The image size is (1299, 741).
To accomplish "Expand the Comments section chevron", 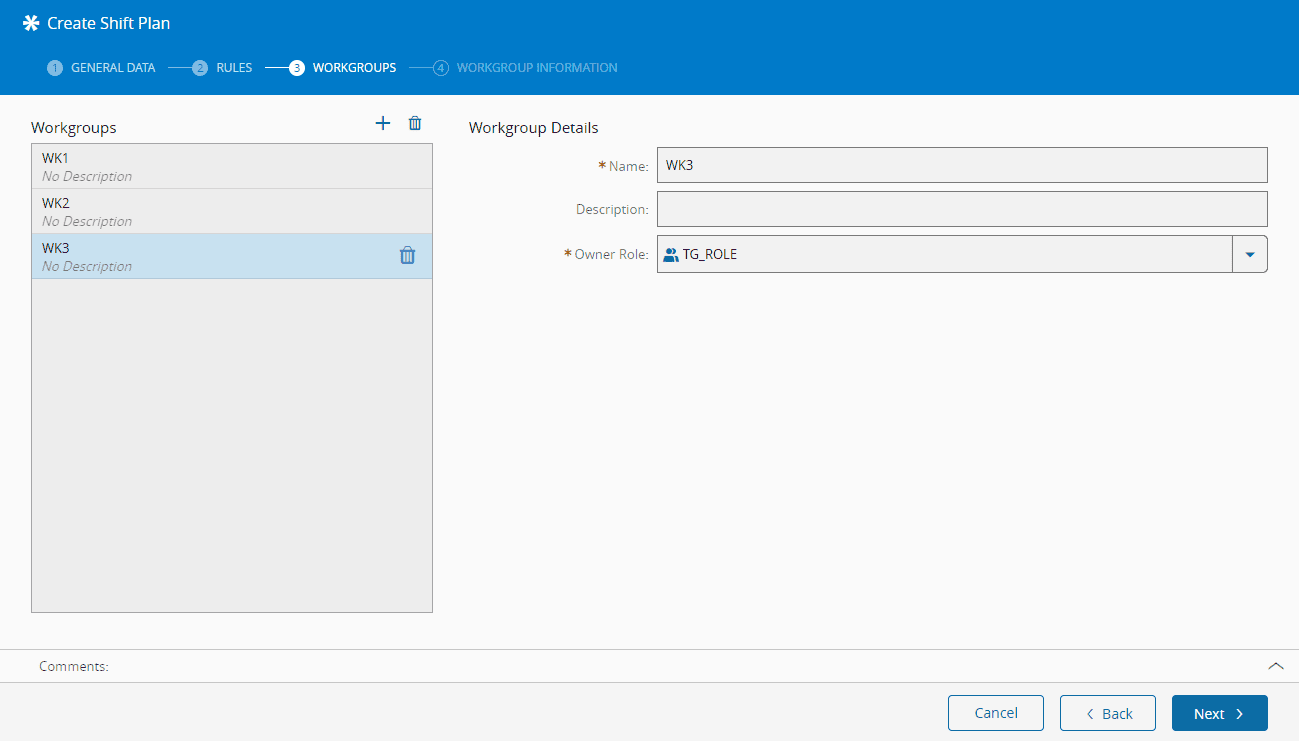I will (x=1275, y=666).
